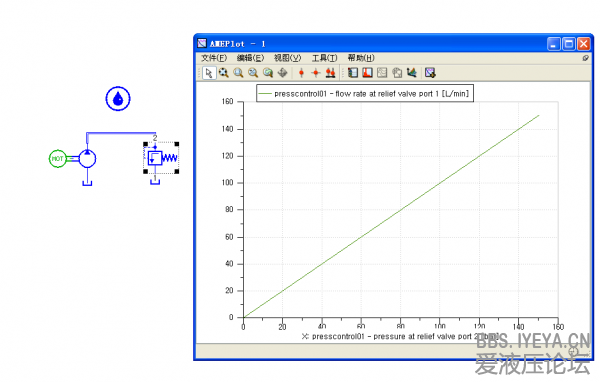Screen dimensions: 600x382
Task: Open the 视图(V) menu
Action: point(287,58)
